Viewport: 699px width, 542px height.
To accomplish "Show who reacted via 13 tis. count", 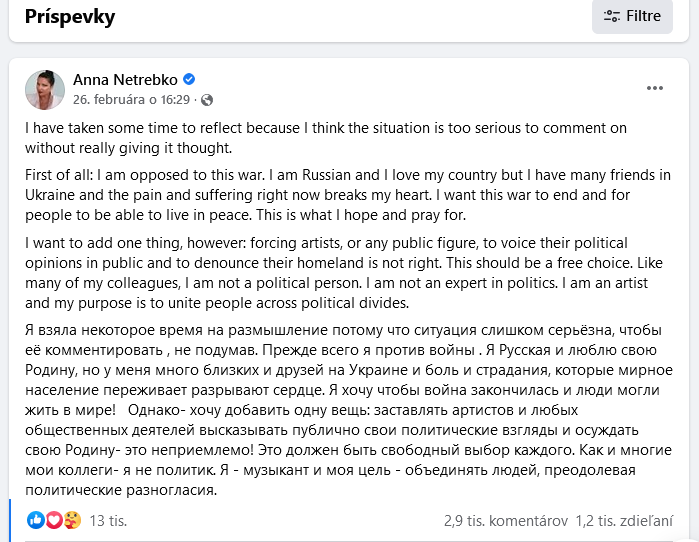I will pos(108,520).
